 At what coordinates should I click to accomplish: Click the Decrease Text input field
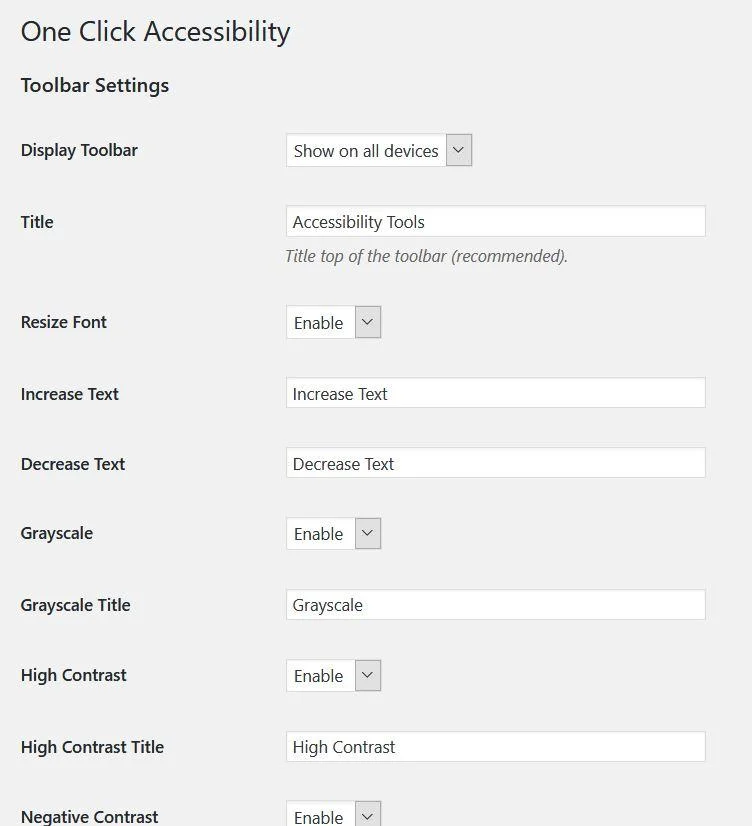pyautogui.click(x=495, y=464)
